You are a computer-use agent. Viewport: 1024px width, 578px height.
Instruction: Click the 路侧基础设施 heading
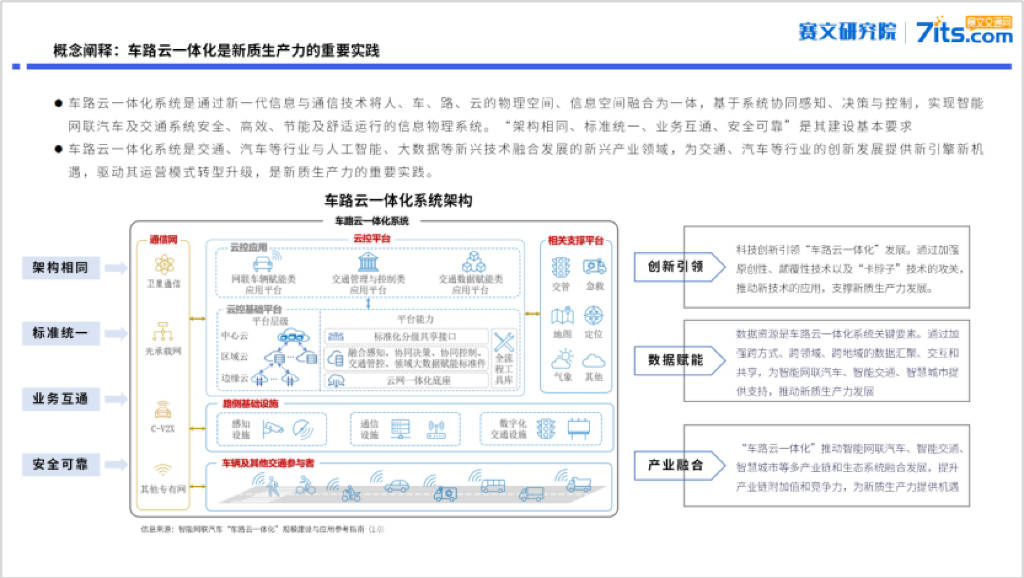pos(251,404)
